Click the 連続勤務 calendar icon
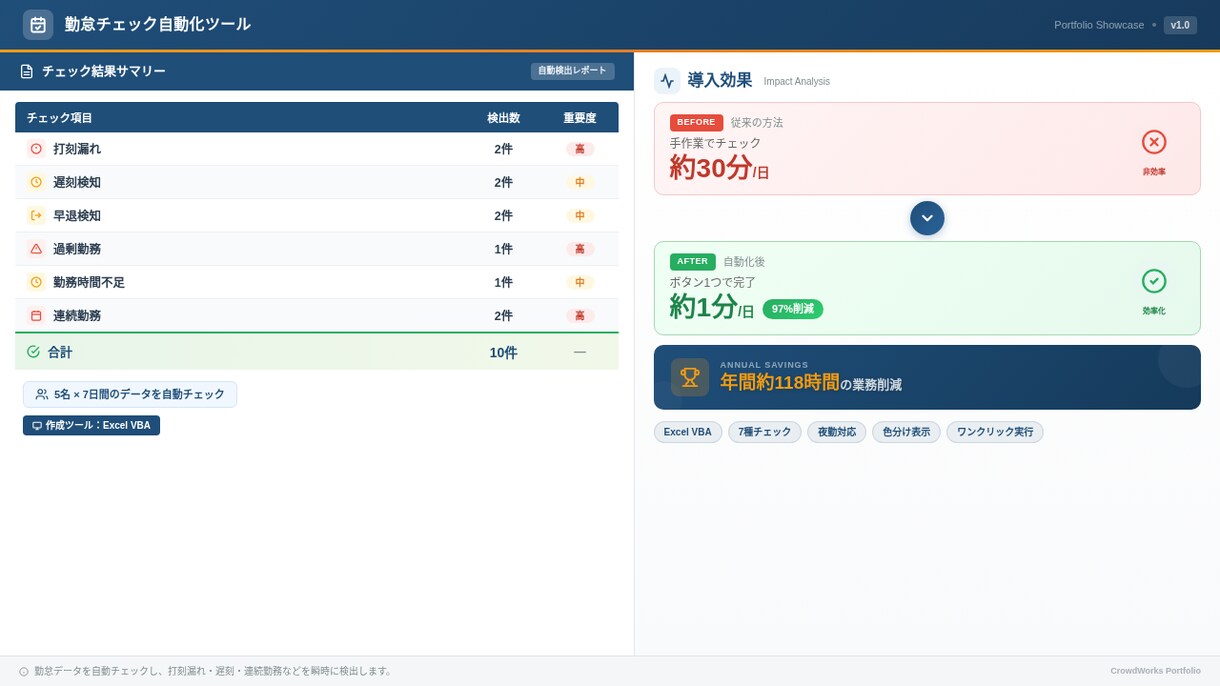1220x686 pixels. click(36, 316)
